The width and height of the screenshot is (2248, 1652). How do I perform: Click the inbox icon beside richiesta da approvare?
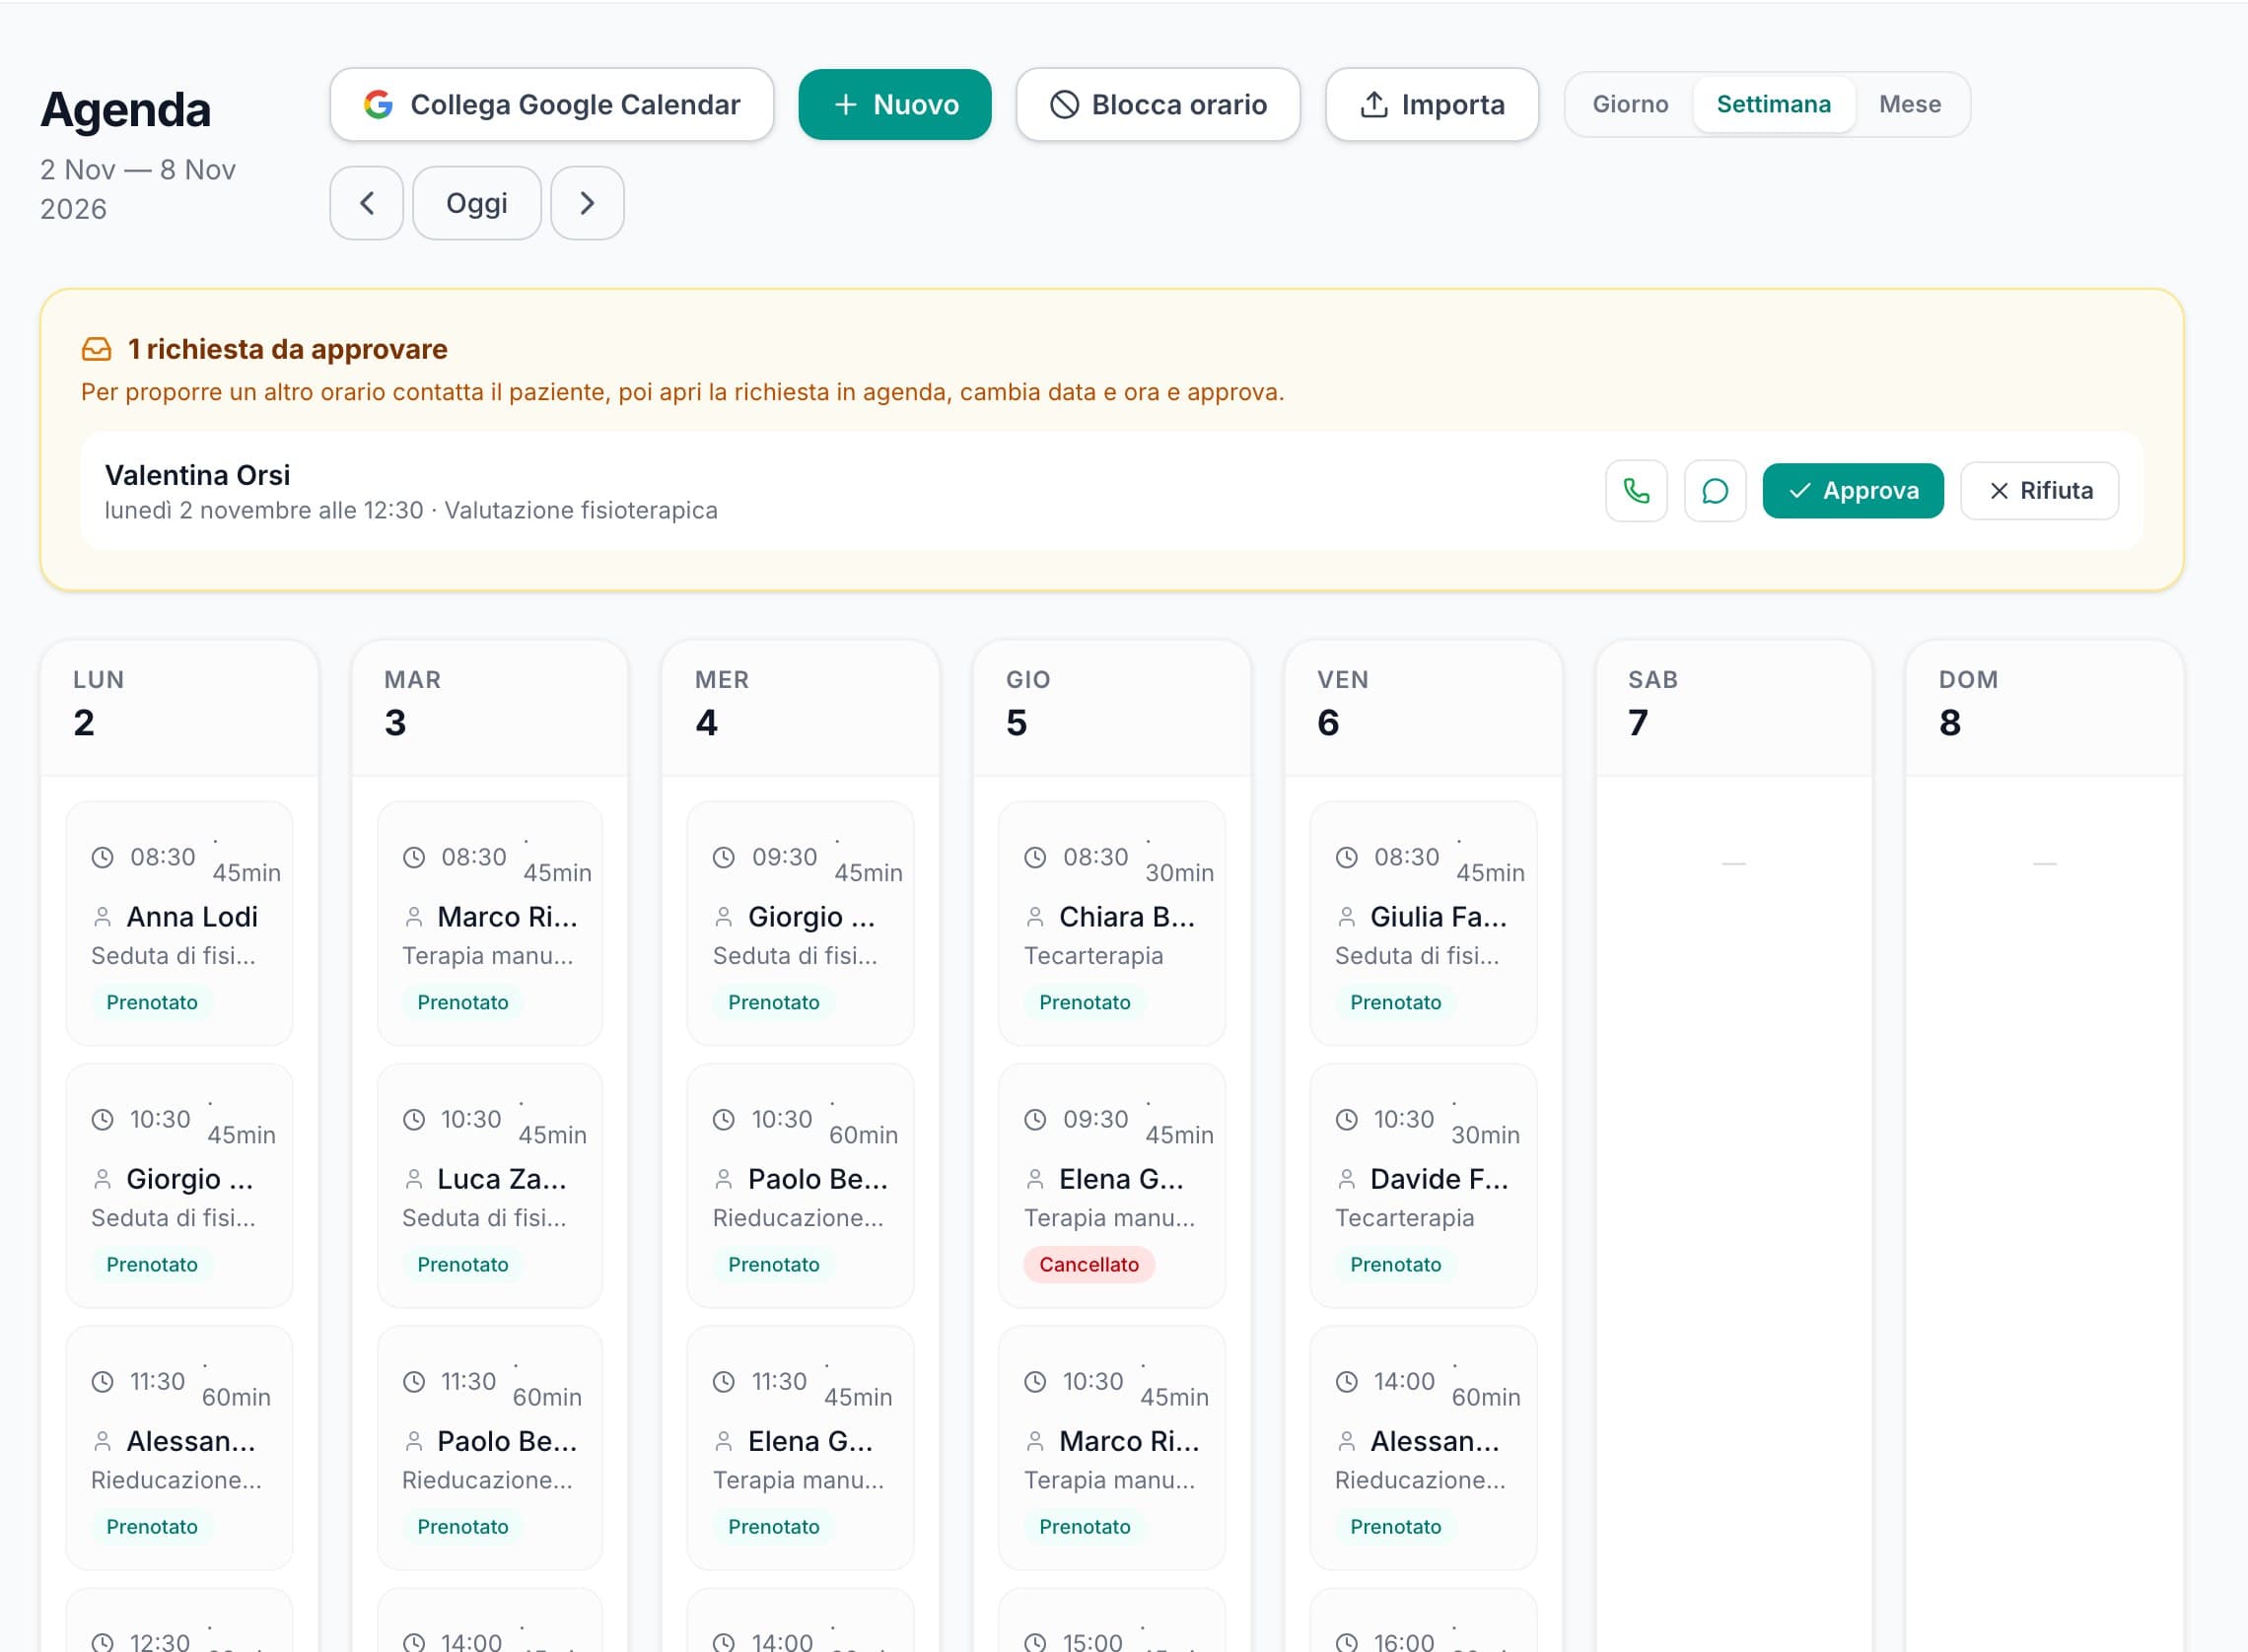click(96, 349)
